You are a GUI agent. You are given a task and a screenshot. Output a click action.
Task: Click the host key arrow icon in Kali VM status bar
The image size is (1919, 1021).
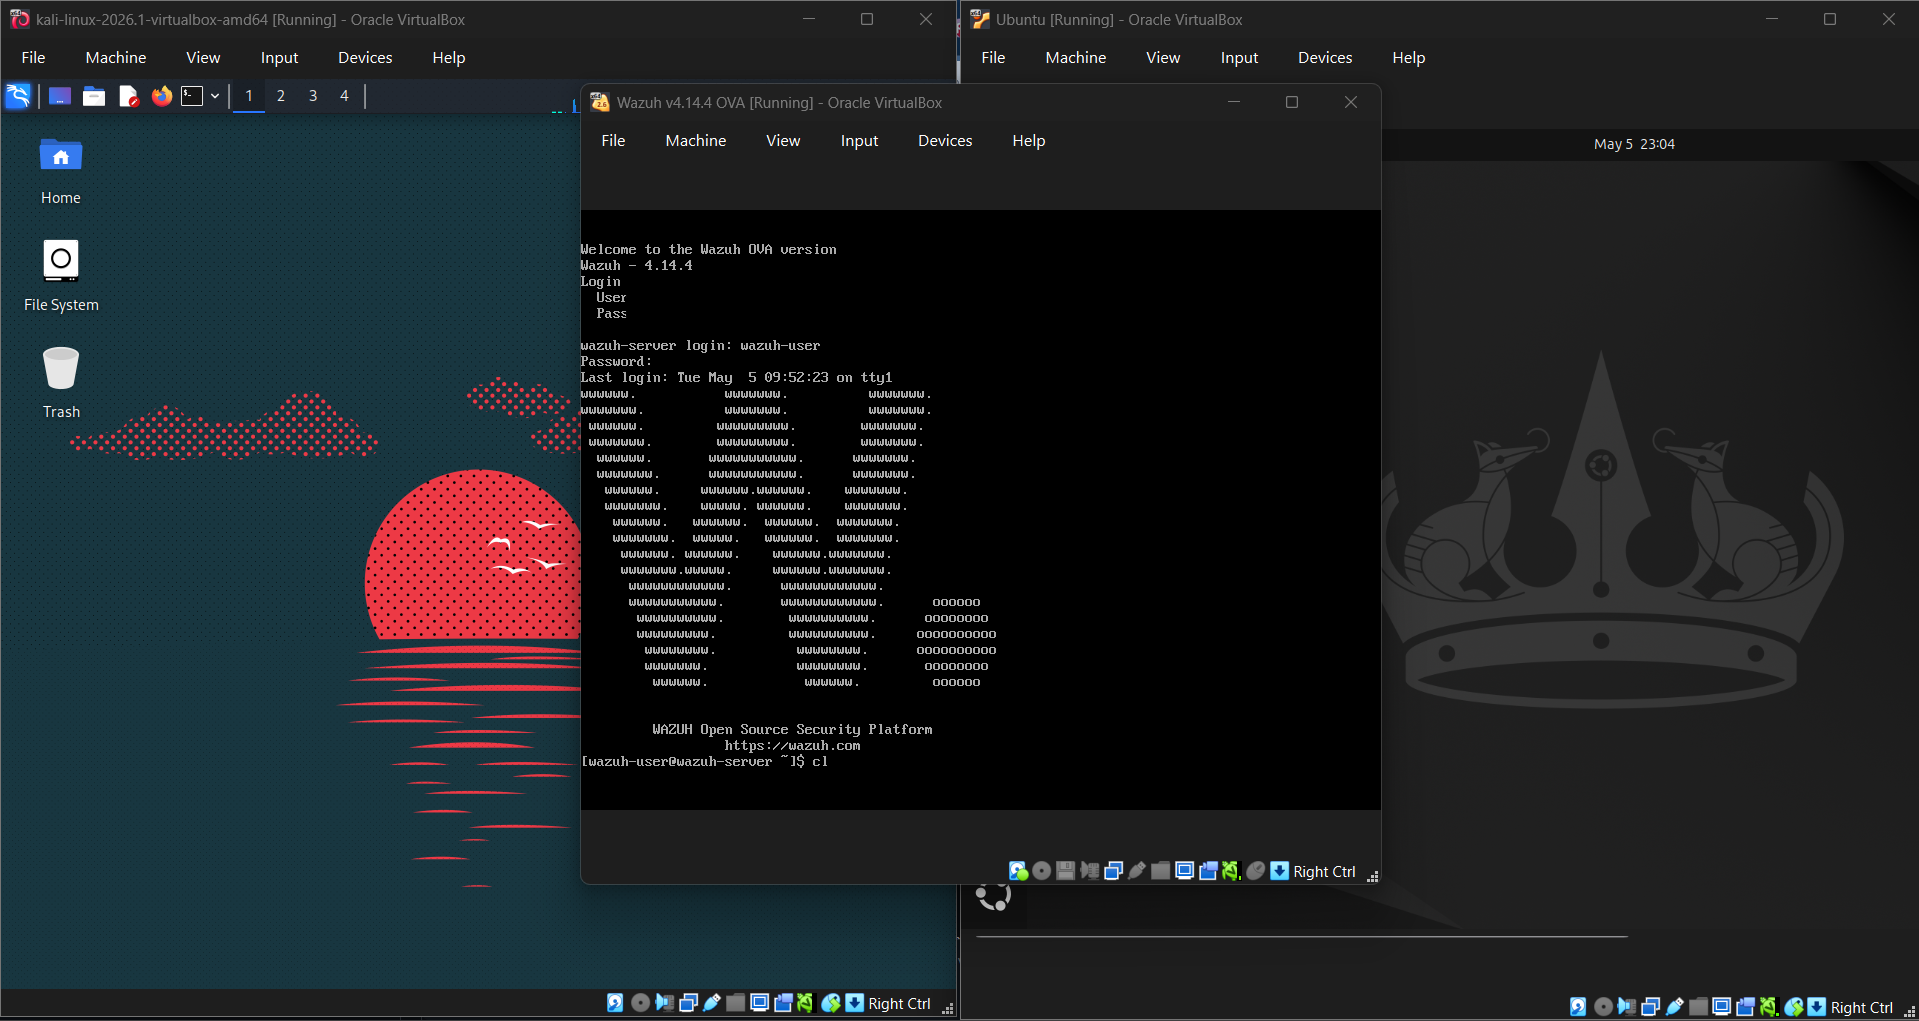pyautogui.click(x=855, y=1003)
